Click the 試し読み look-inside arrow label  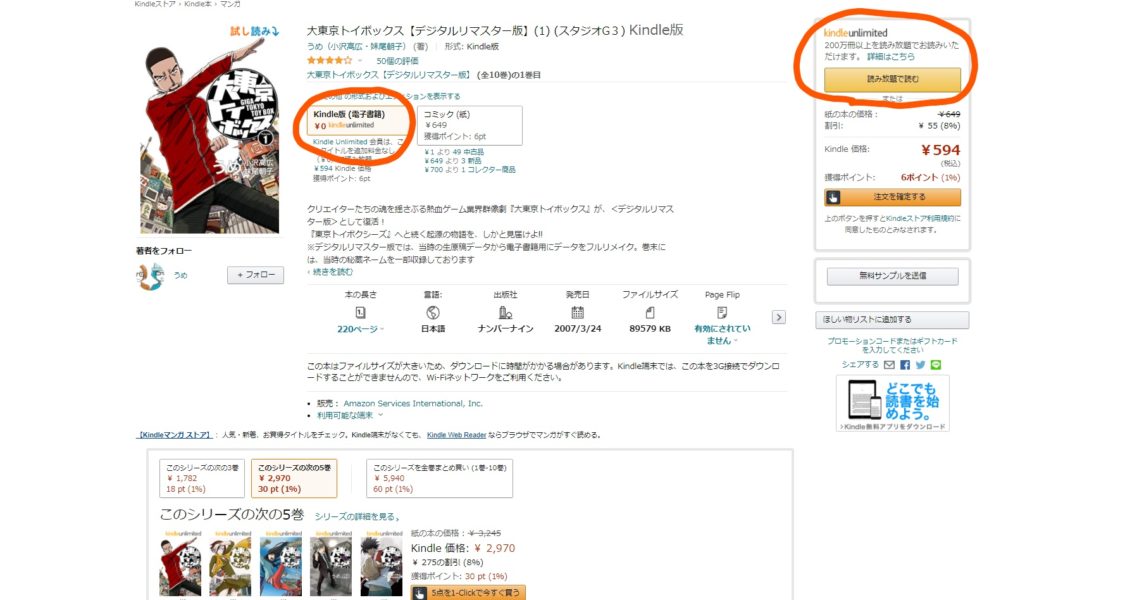[x=255, y=31]
